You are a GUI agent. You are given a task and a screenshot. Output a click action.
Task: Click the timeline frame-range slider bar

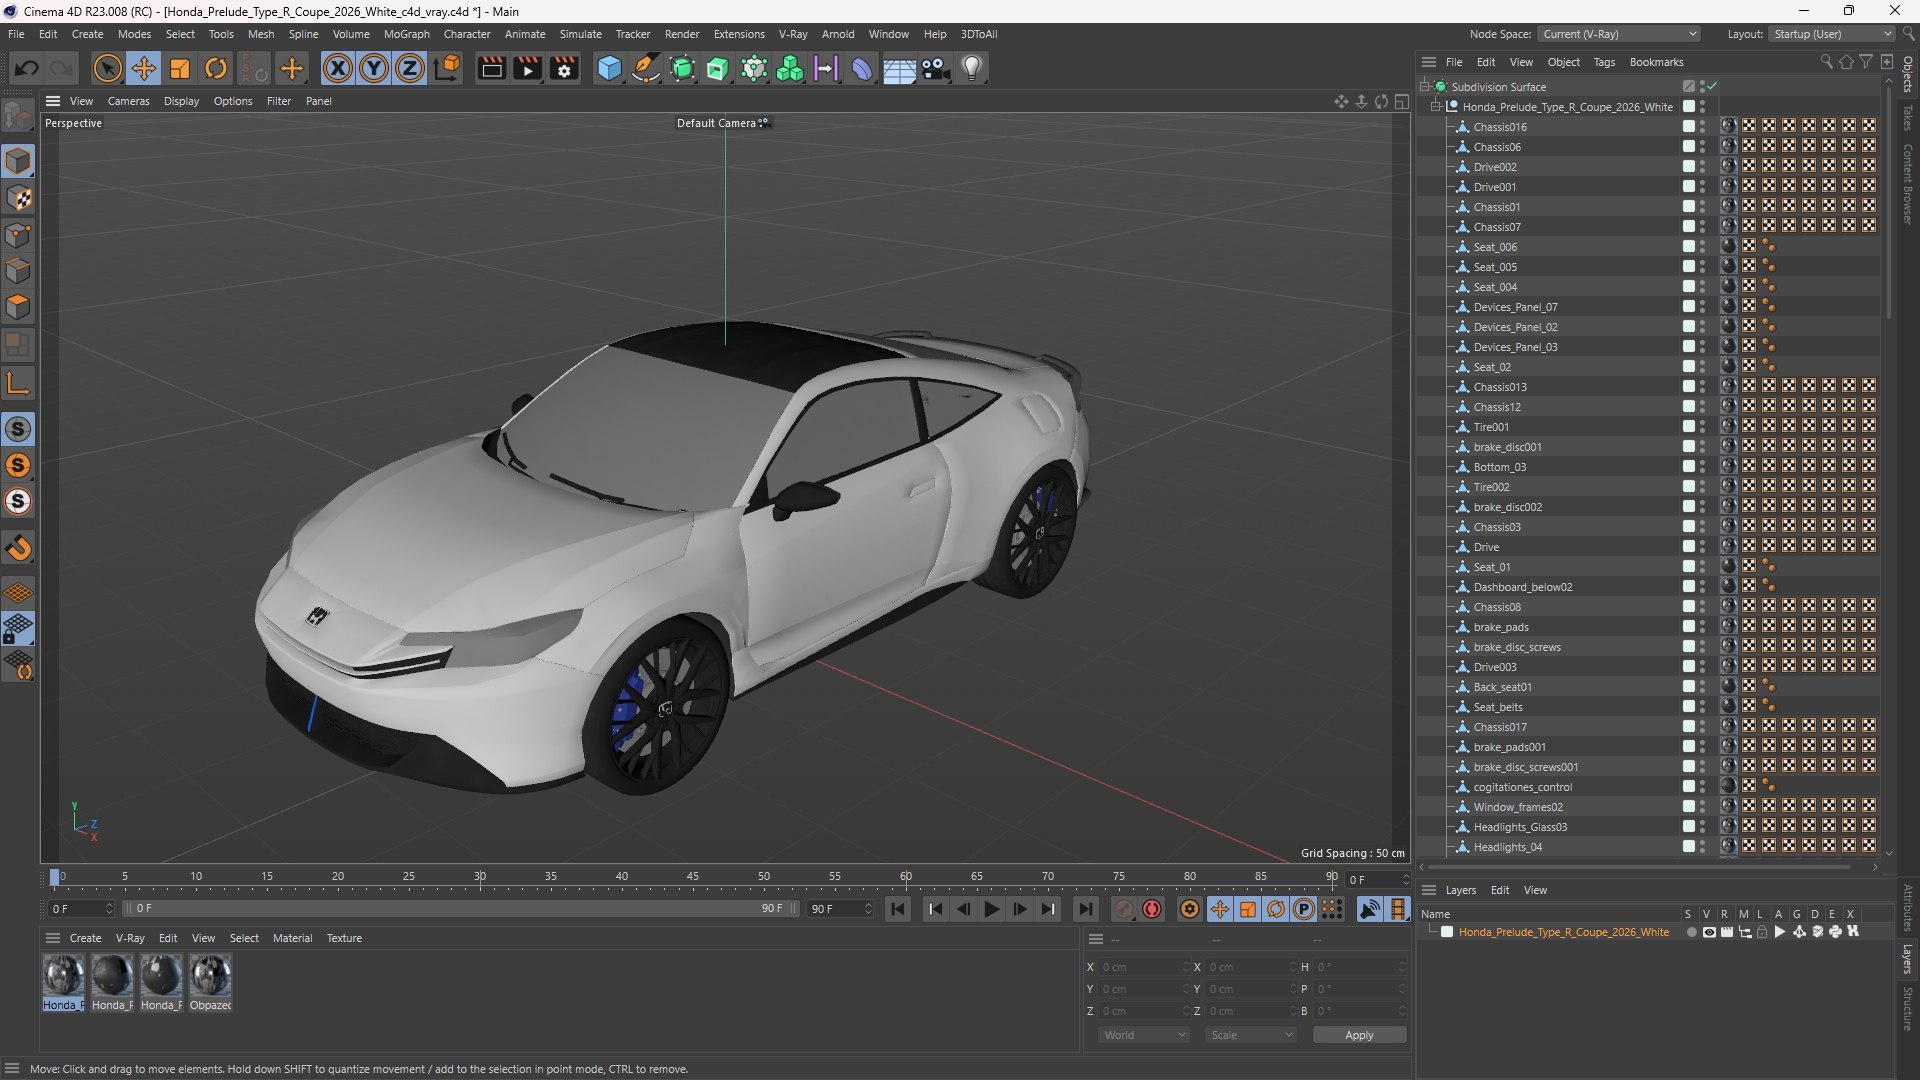[460, 908]
